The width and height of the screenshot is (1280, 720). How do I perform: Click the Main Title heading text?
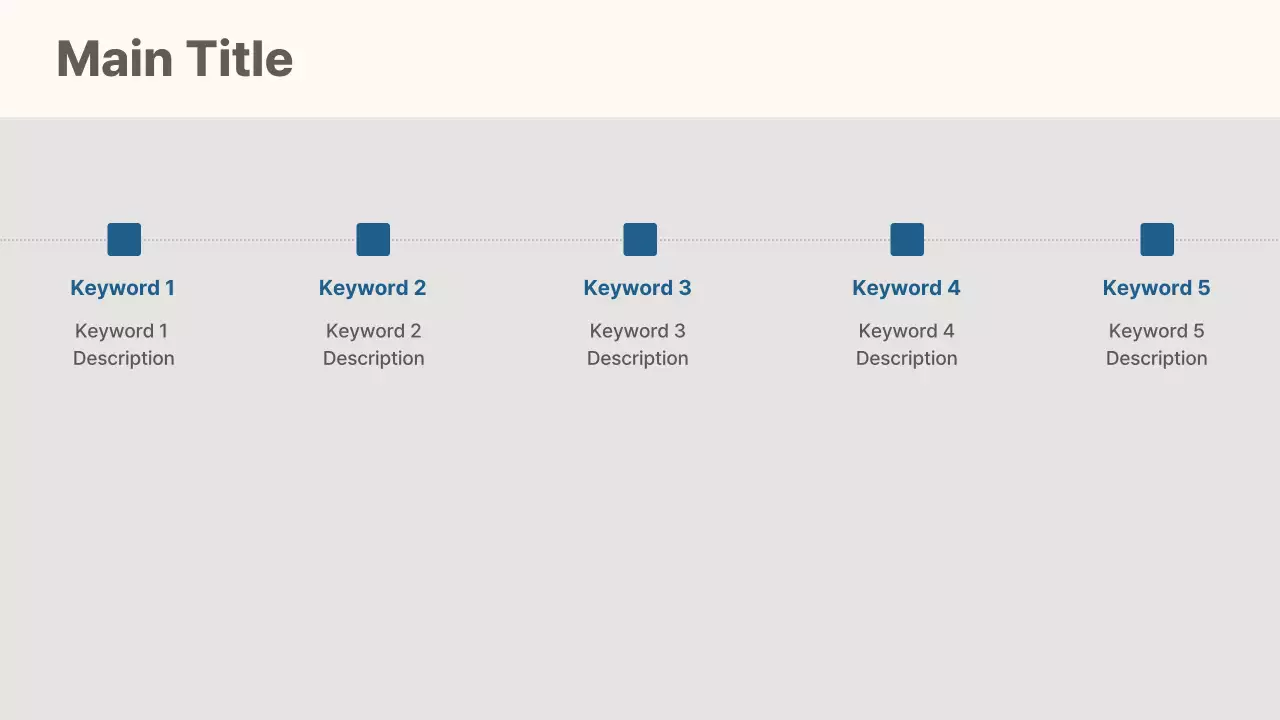174,59
